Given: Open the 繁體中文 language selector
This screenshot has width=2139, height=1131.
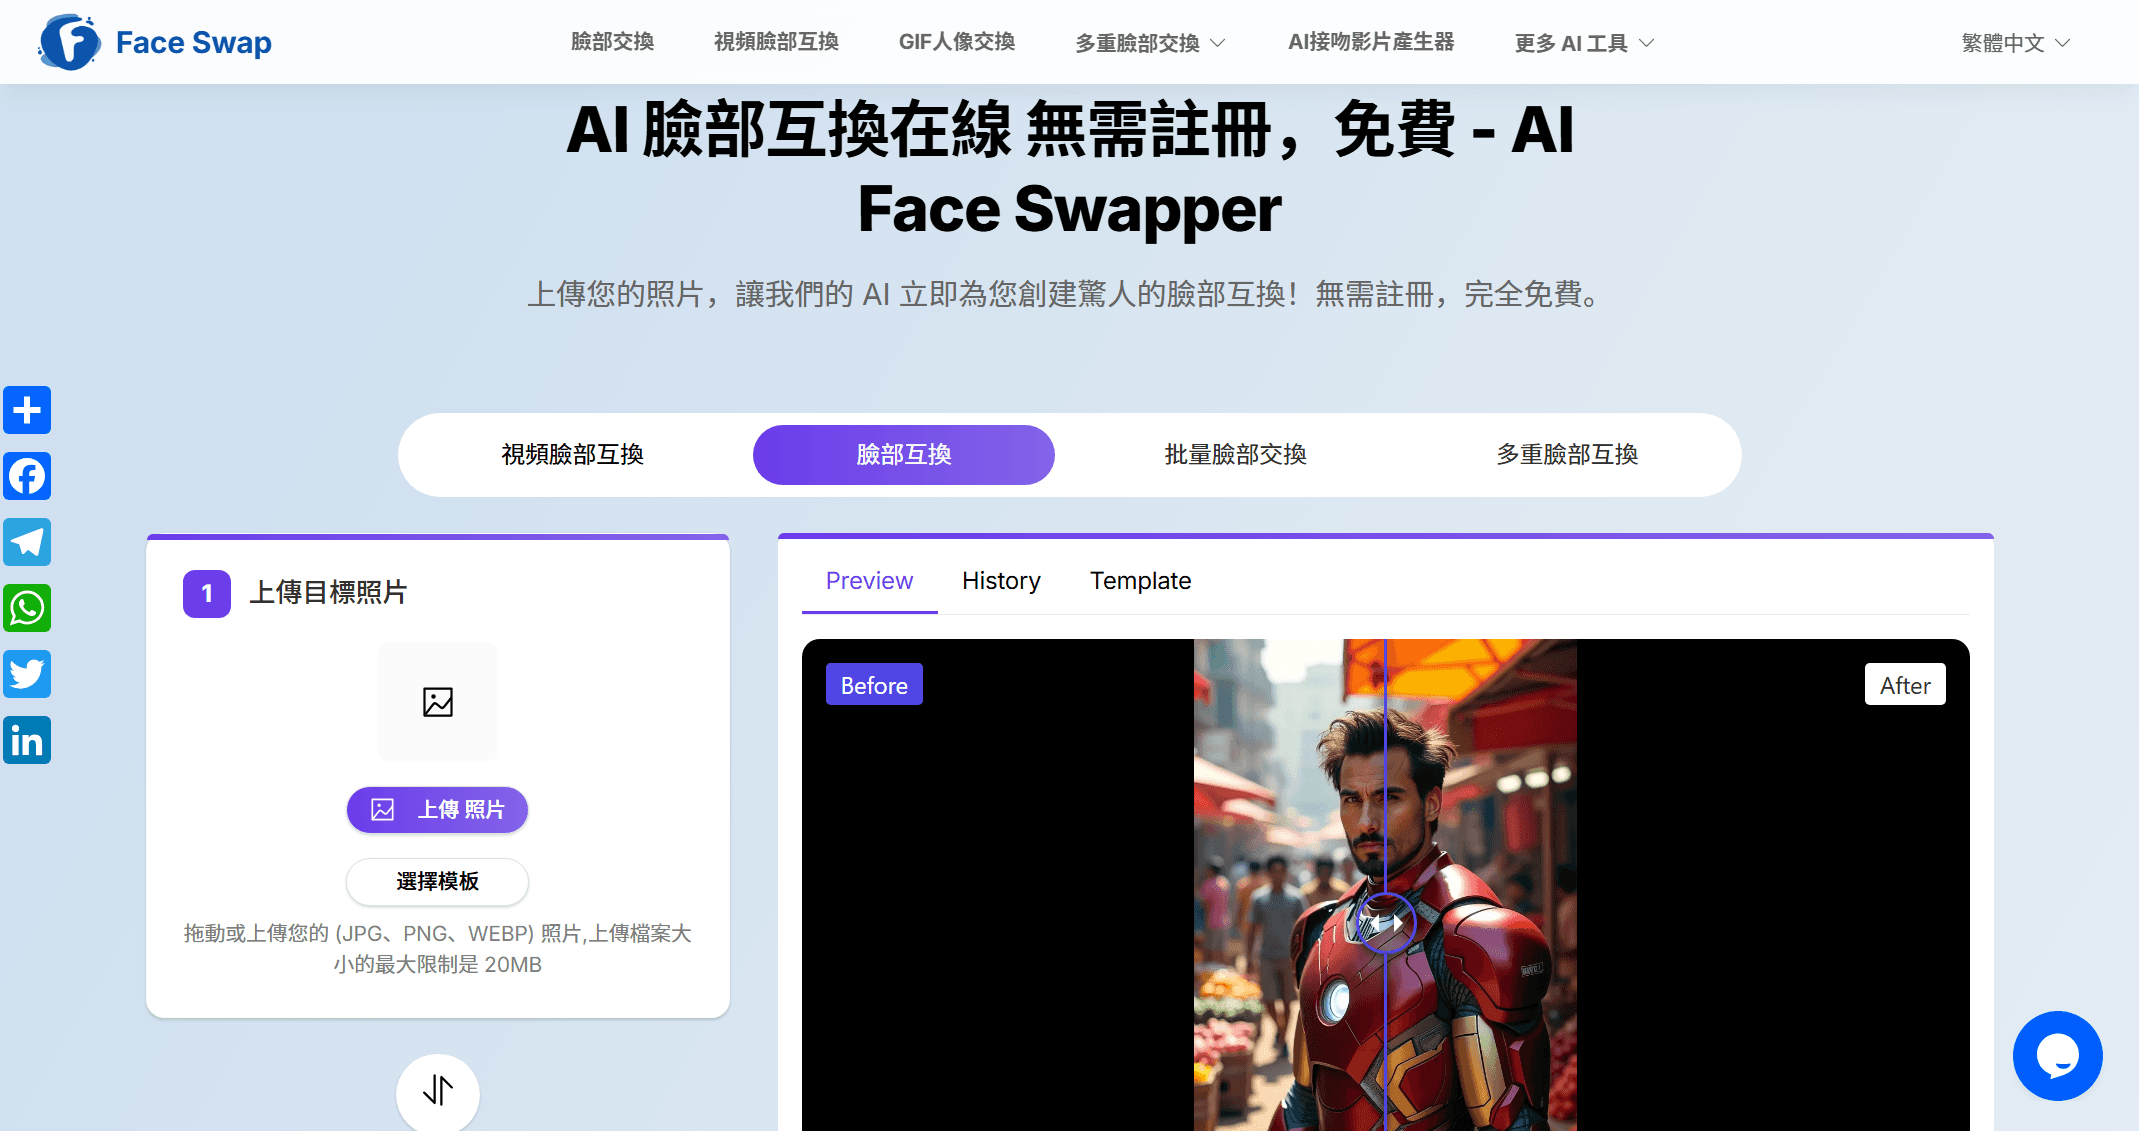Looking at the screenshot, I should pos(2015,43).
